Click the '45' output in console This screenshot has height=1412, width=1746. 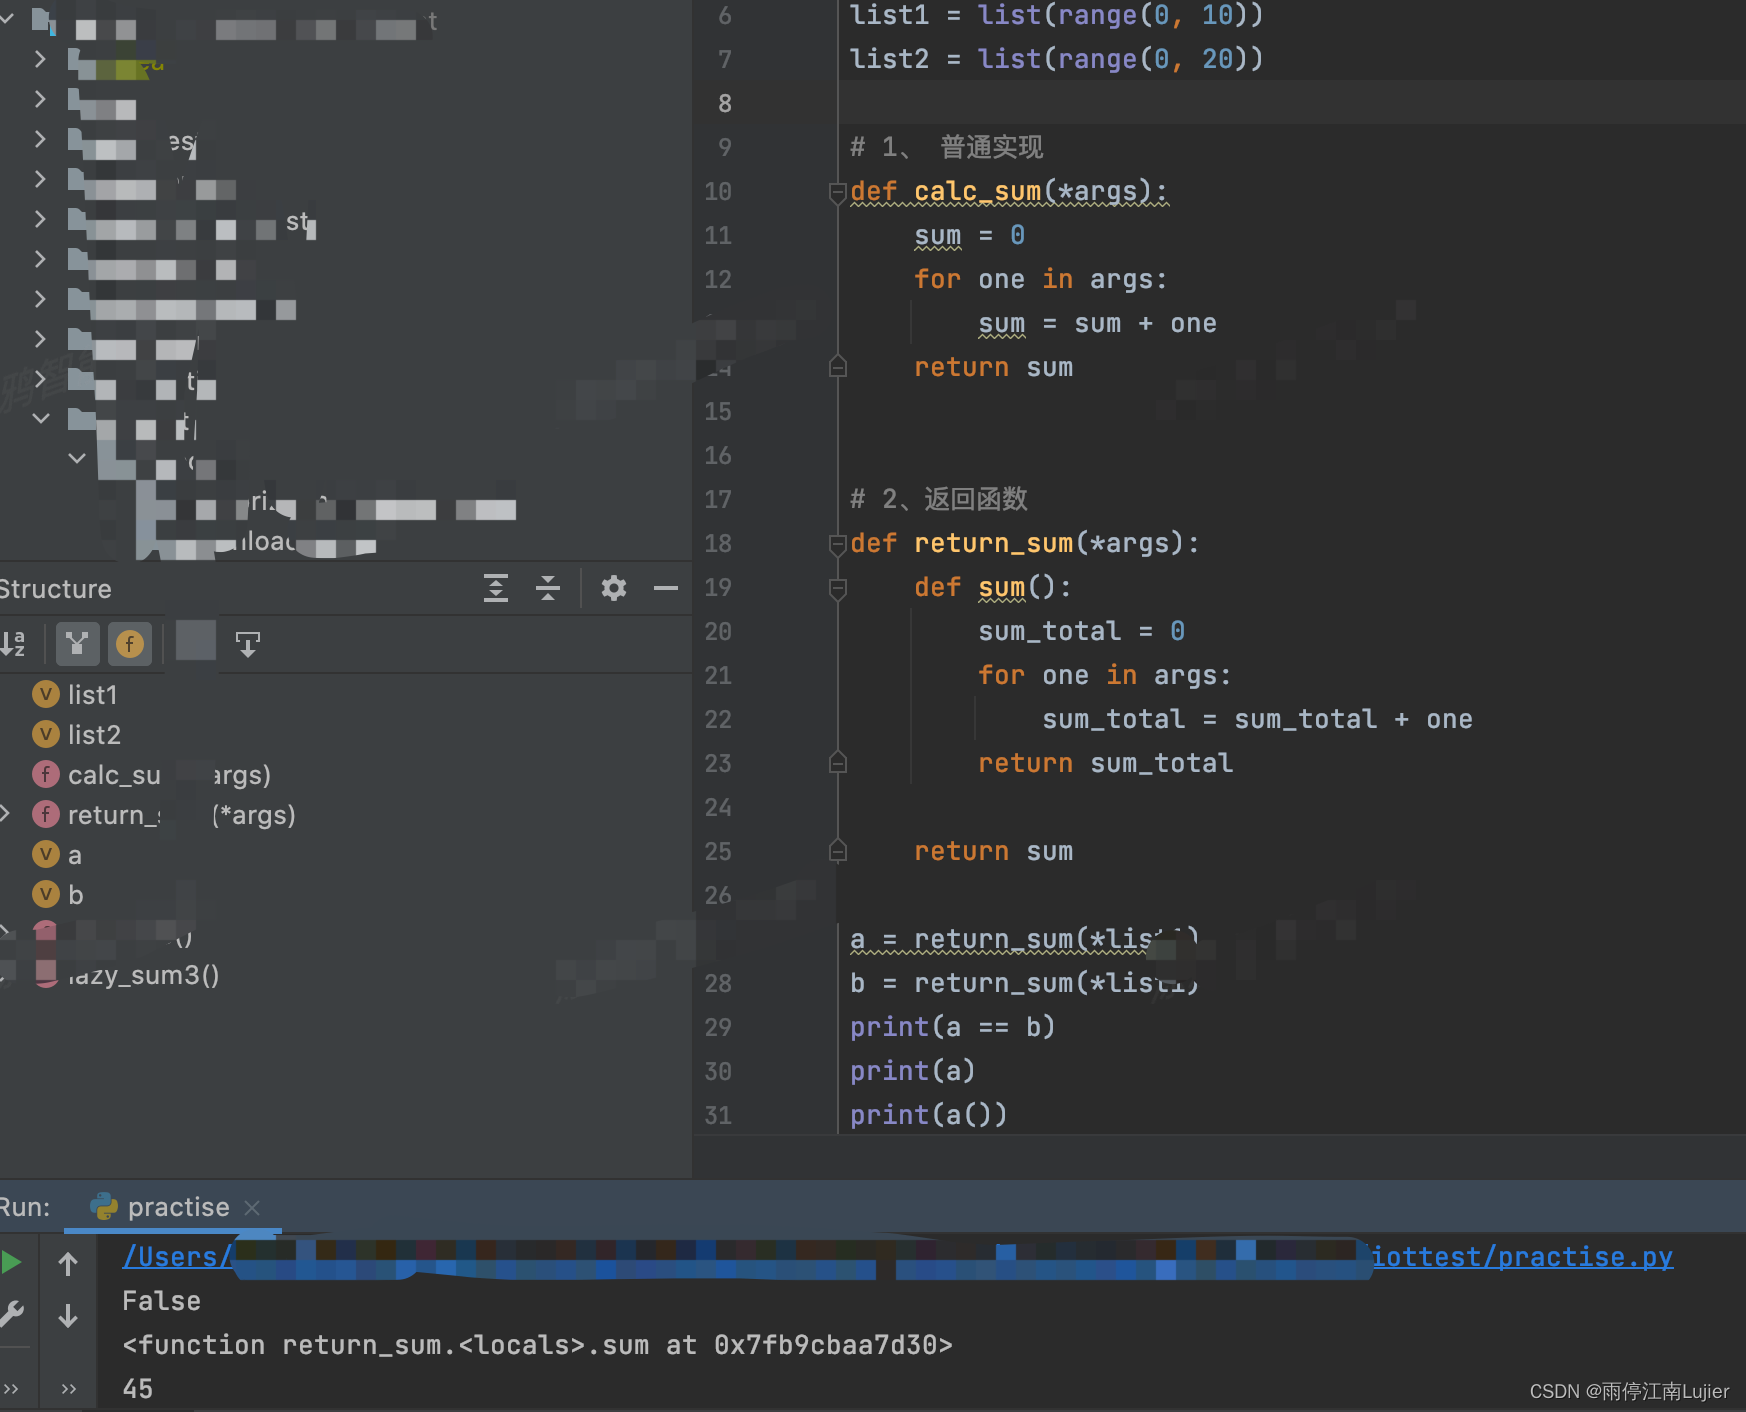point(138,1389)
